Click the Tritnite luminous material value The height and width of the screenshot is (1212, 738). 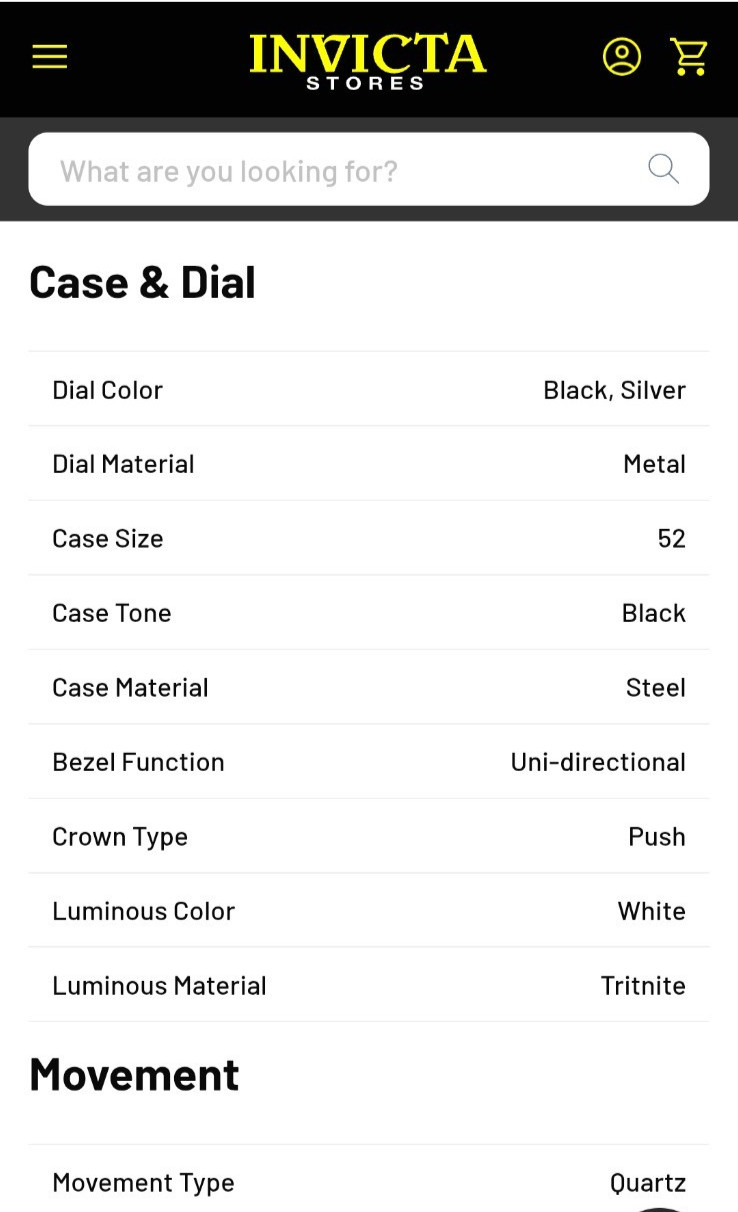(643, 985)
